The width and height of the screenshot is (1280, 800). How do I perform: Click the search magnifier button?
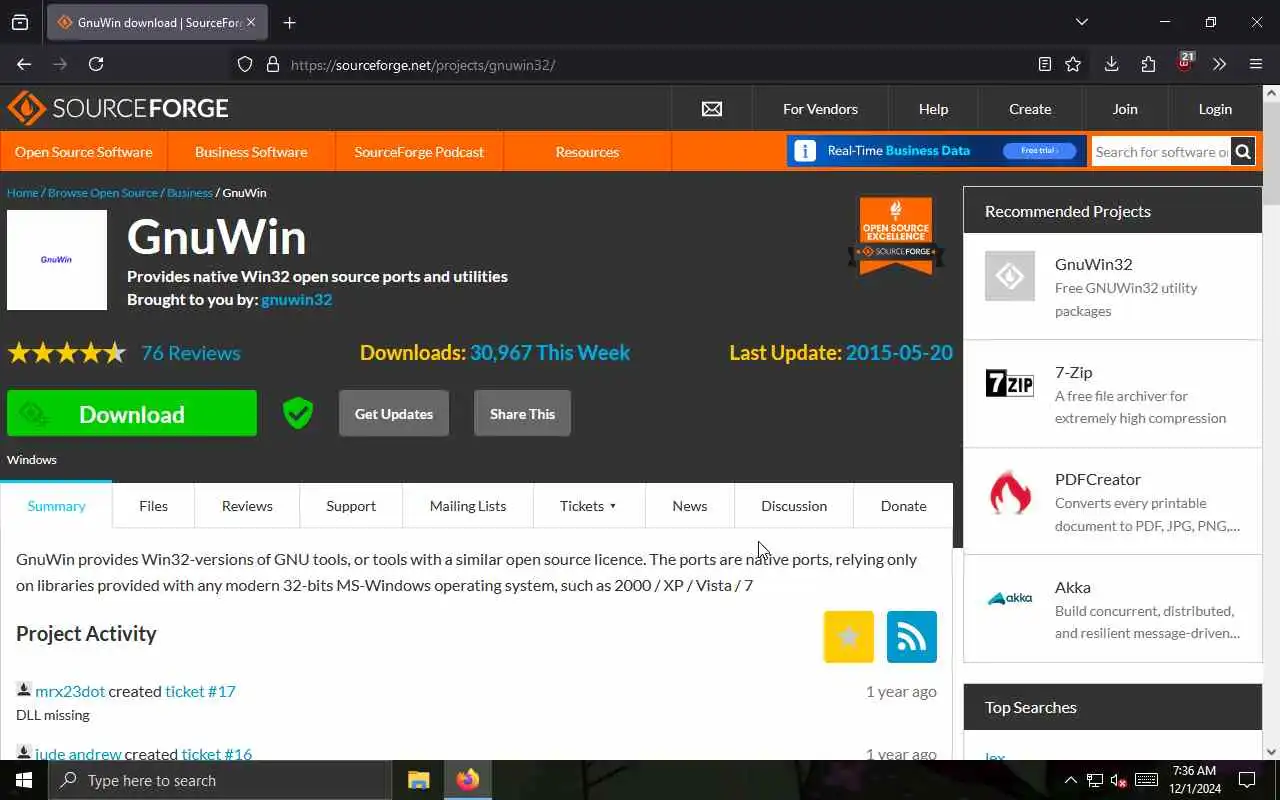click(1243, 152)
